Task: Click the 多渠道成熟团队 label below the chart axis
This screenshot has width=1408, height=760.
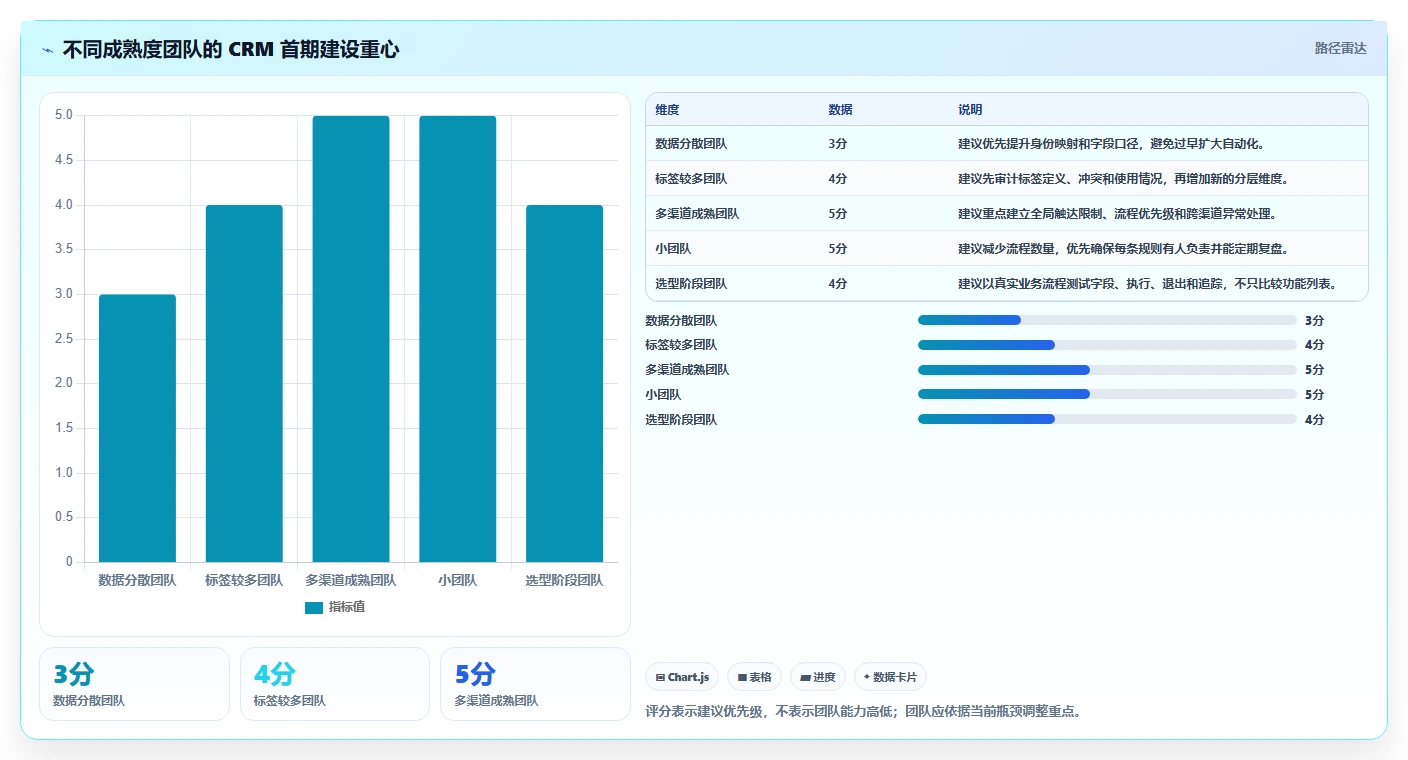Action: point(351,580)
